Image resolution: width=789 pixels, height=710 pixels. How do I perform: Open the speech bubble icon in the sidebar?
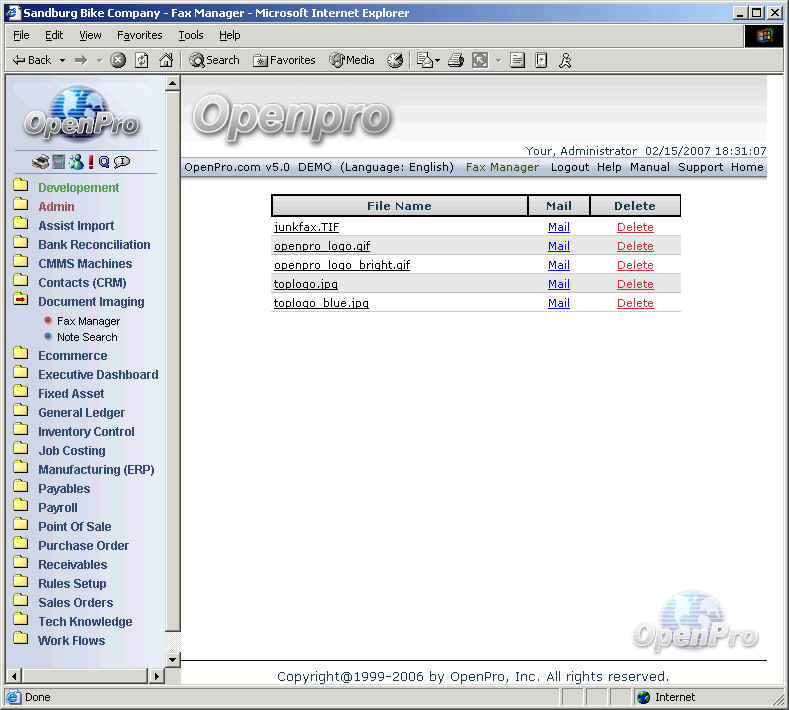coord(122,162)
